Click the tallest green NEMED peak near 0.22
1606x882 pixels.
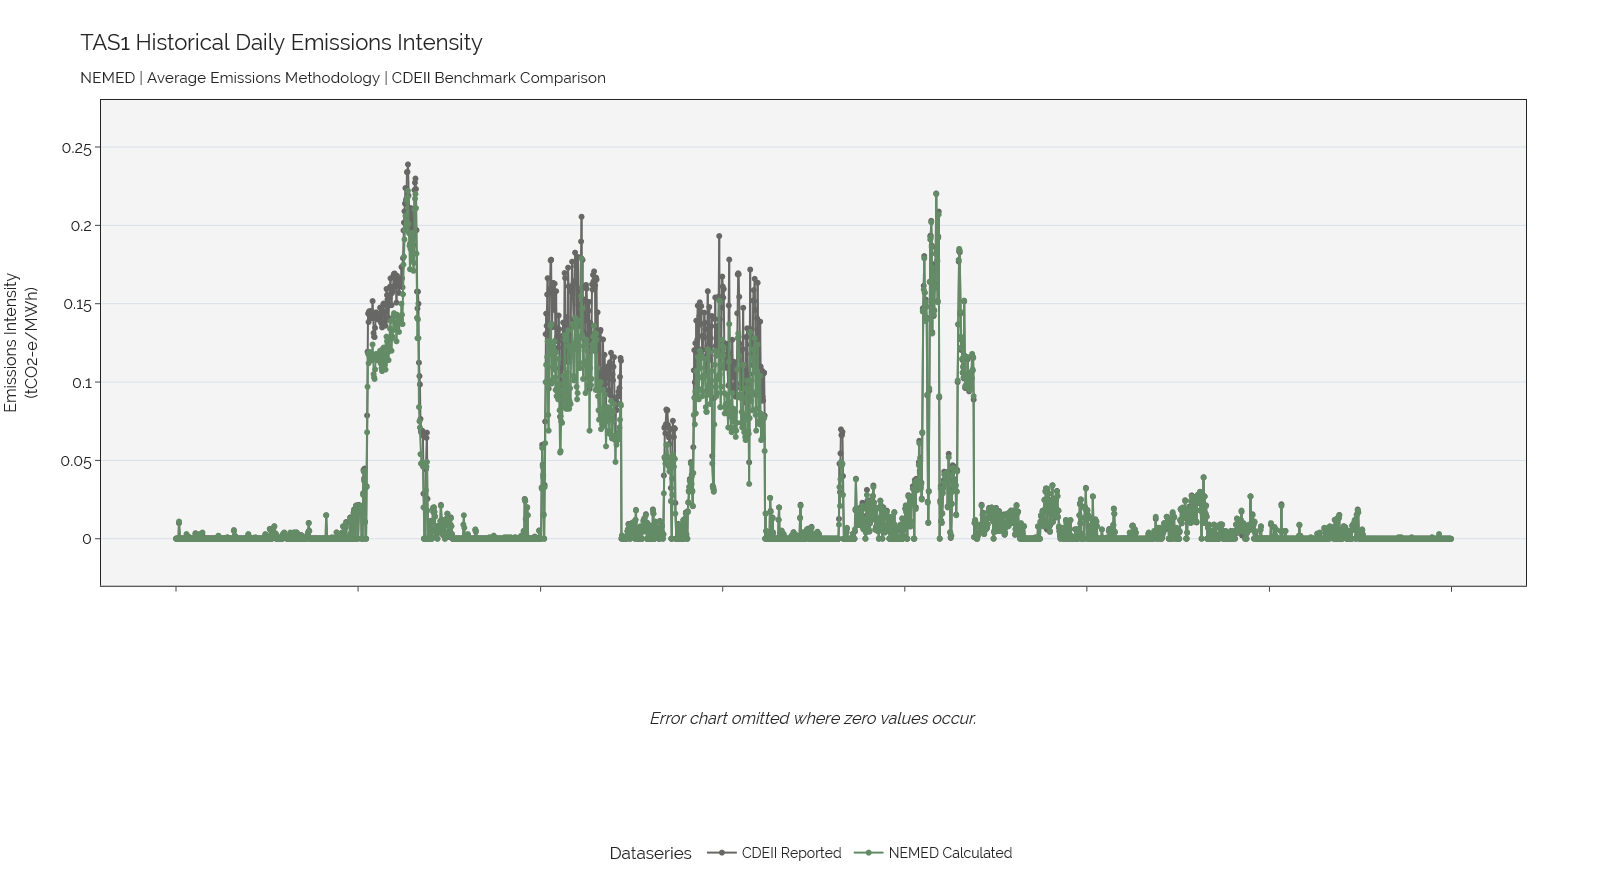[x=936, y=194]
